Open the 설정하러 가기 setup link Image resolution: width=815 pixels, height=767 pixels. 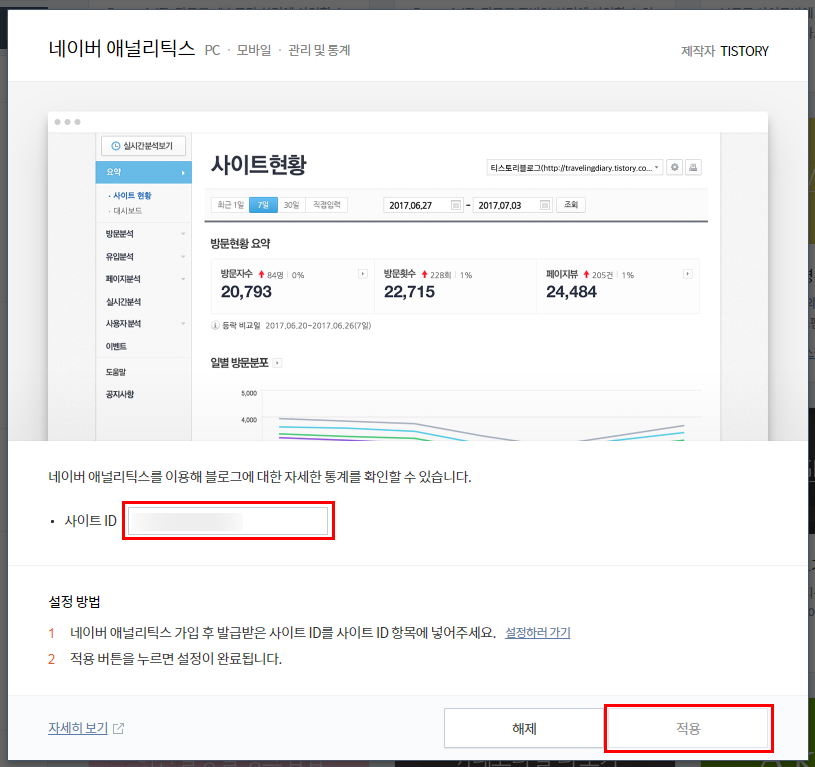[x=537, y=632]
